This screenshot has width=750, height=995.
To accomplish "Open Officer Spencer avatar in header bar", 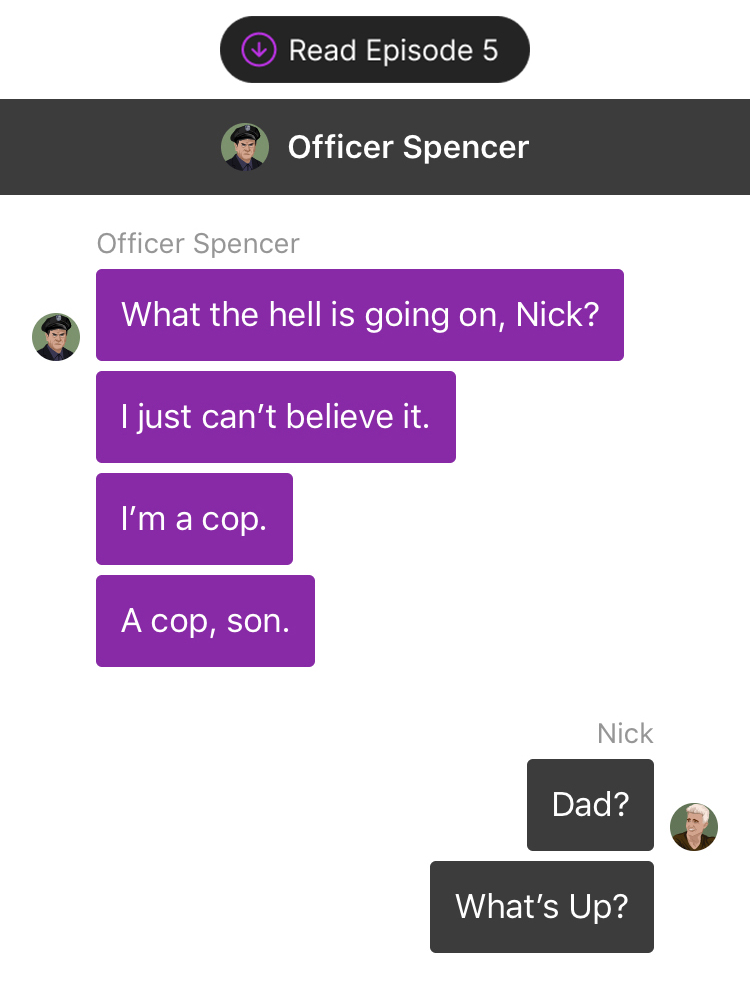I will 245,147.
